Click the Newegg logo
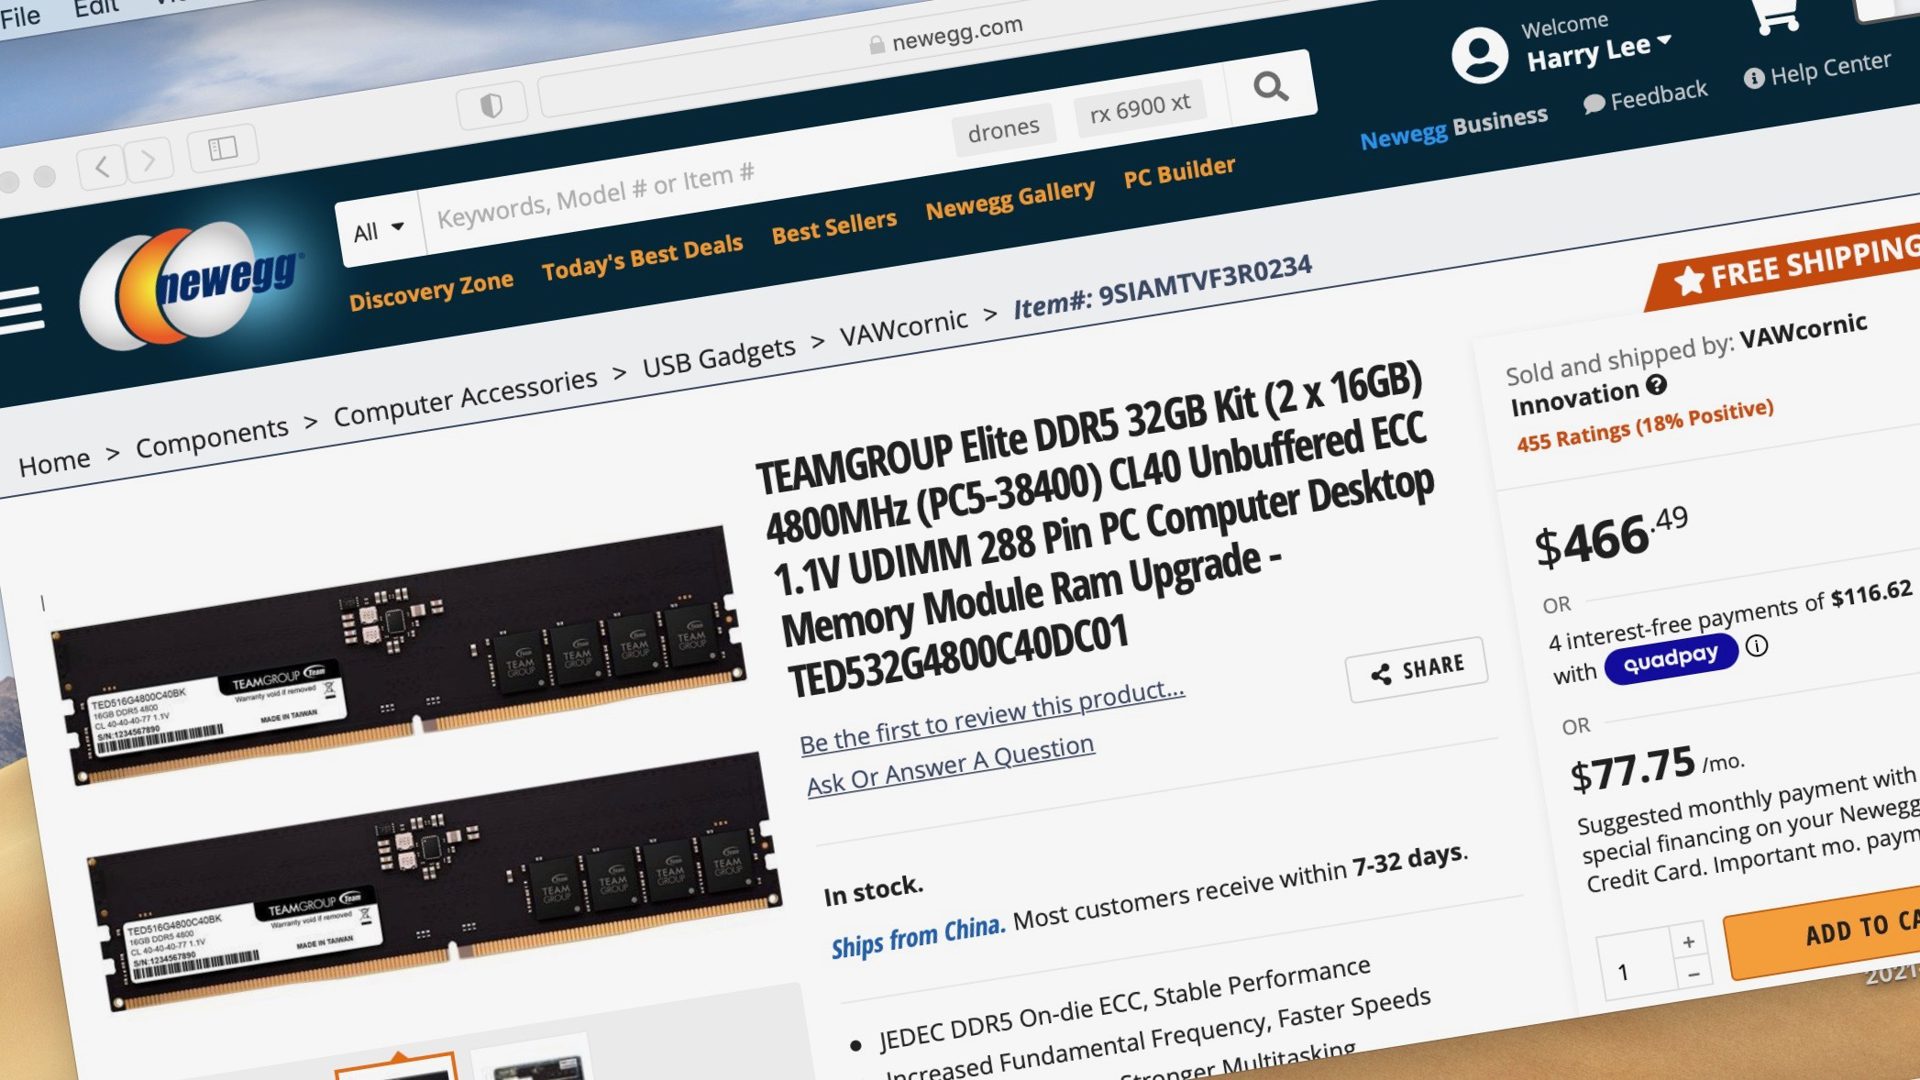Viewport: 1920px width, 1080px height. 193,286
